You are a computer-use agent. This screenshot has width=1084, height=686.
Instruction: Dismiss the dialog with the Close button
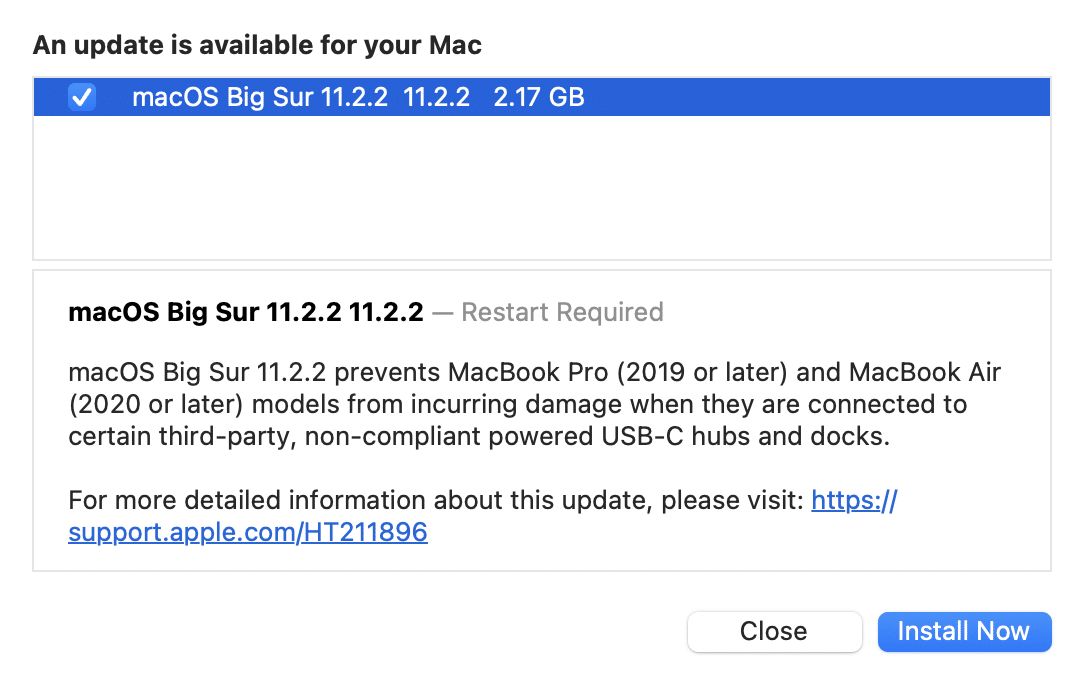(x=773, y=632)
